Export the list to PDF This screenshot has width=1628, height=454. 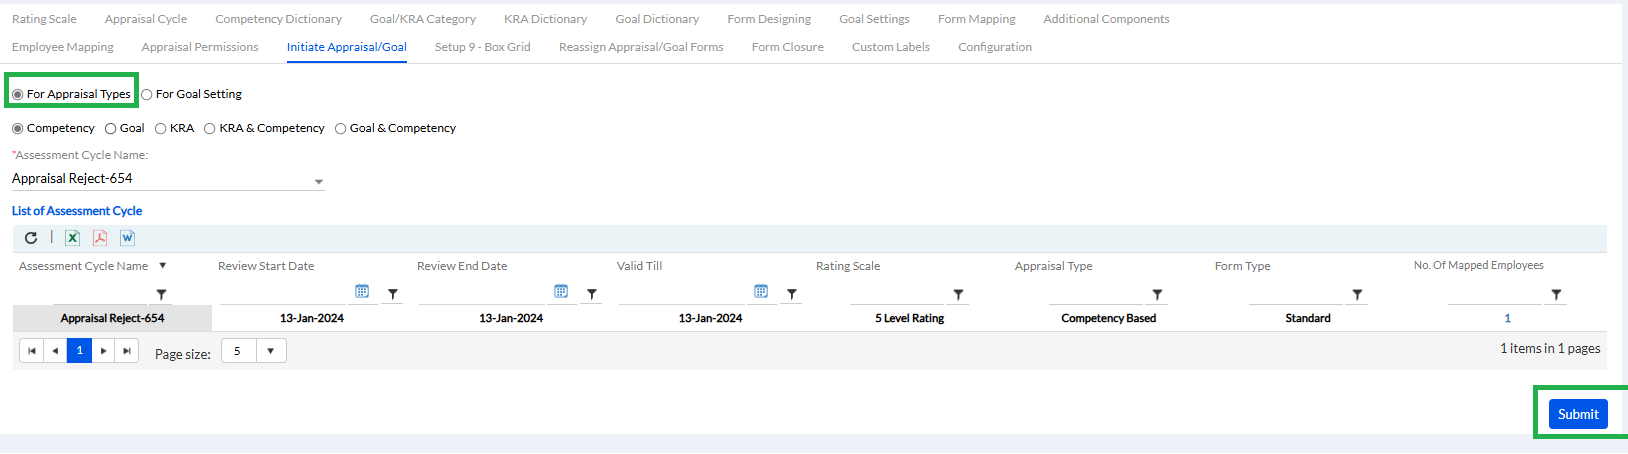coord(100,238)
